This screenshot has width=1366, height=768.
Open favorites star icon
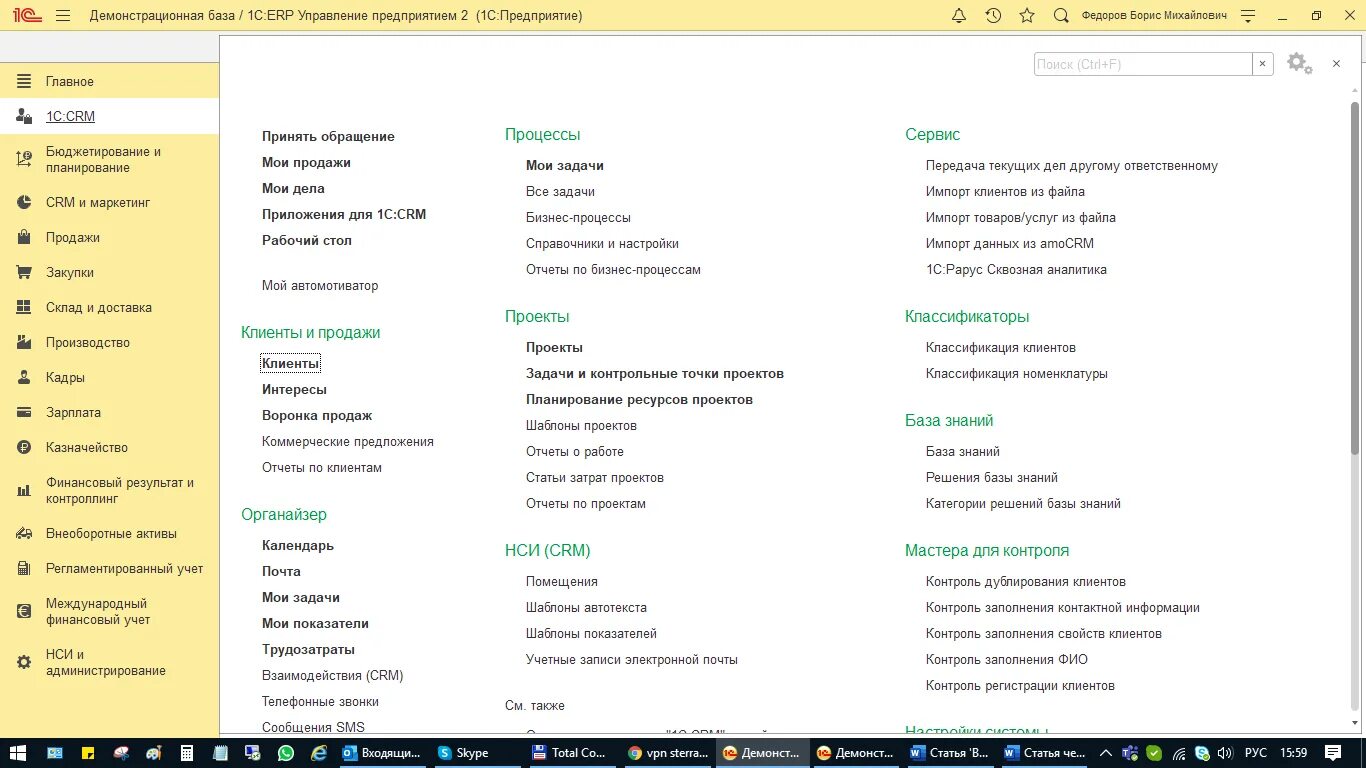click(x=1027, y=16)
